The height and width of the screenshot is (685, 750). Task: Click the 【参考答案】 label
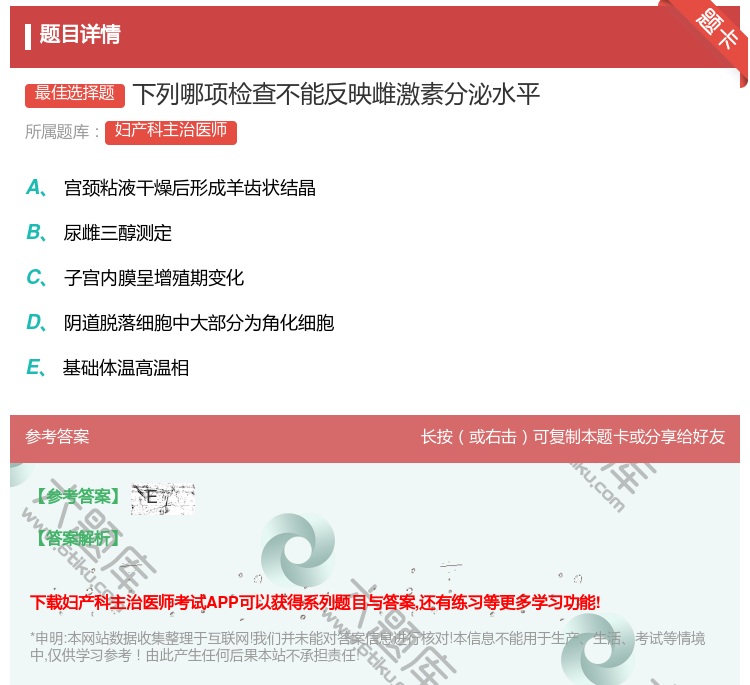(78, 497)
